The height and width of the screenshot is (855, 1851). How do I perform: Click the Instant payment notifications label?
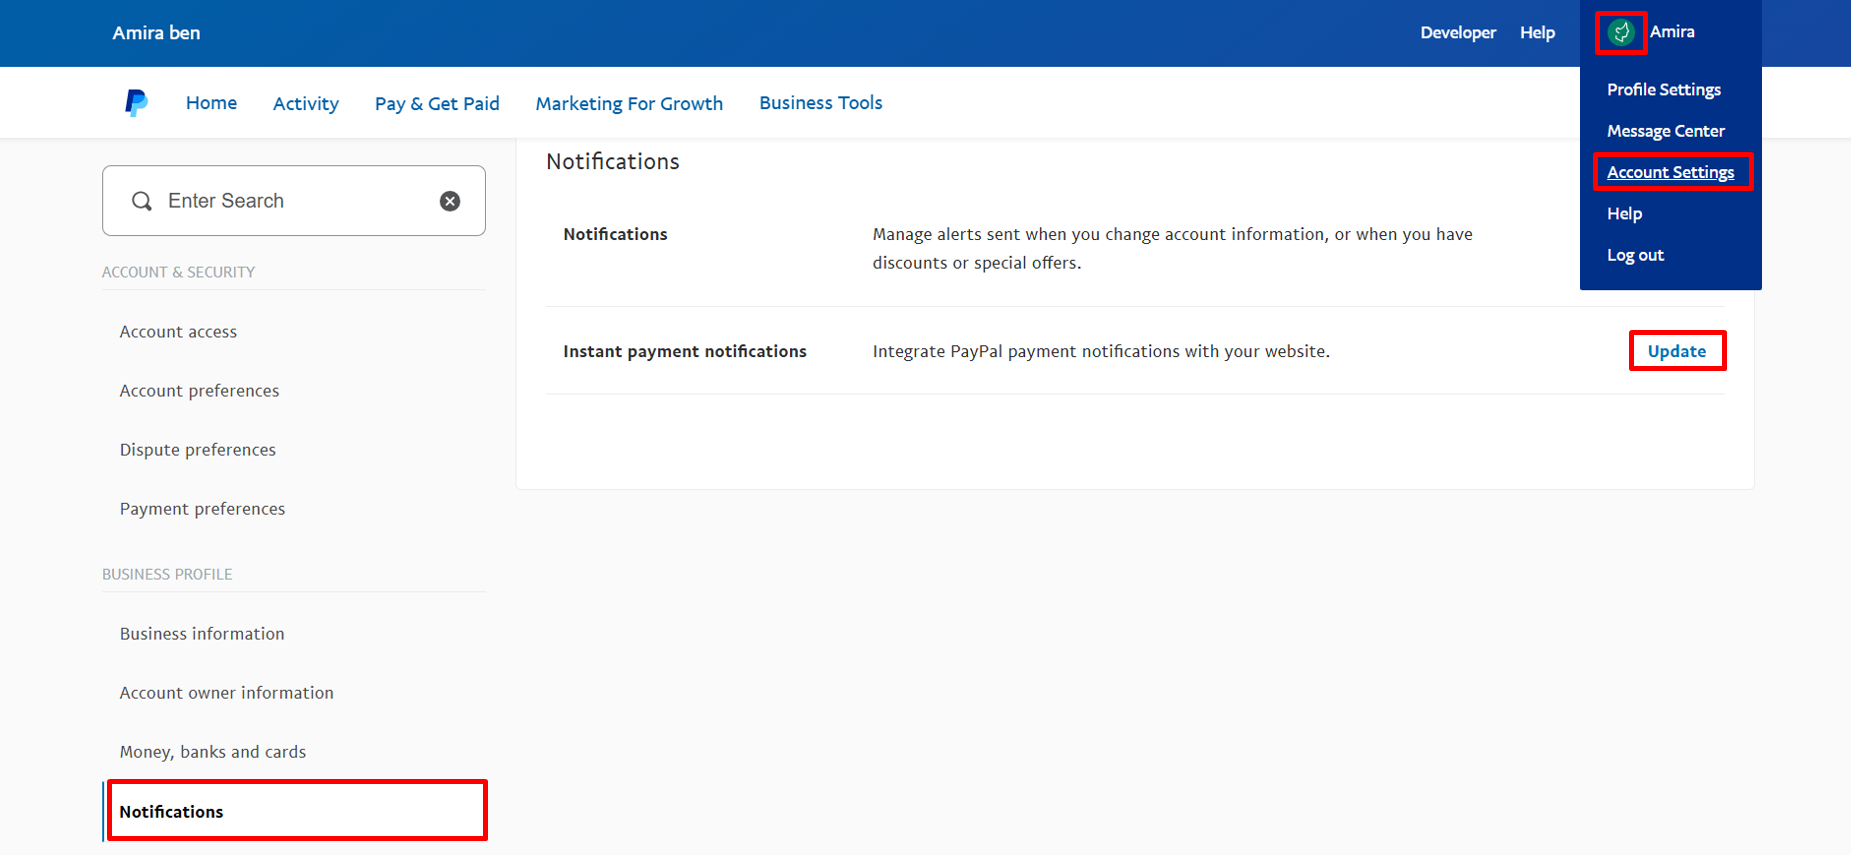click(685, 351)
